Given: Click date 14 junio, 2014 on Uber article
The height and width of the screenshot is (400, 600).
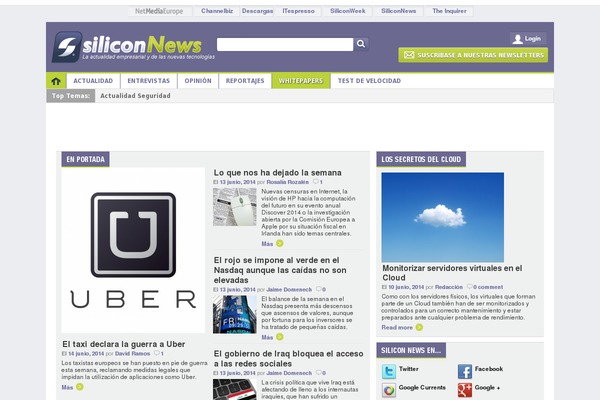Looking at the screenshot, I should (86, 353).
